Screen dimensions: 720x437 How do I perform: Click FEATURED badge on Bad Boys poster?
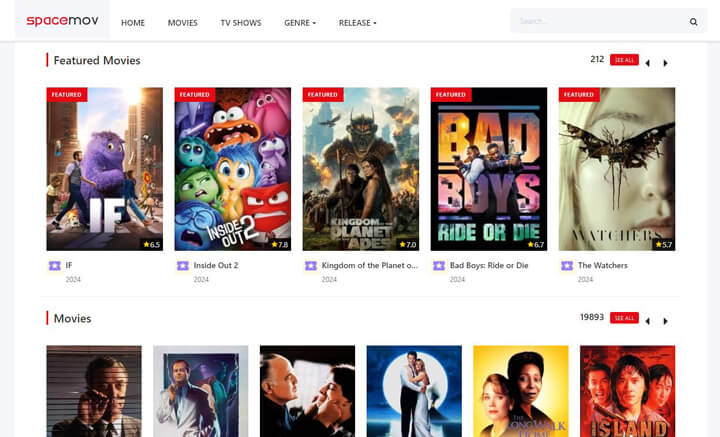[x=451, y=95]
